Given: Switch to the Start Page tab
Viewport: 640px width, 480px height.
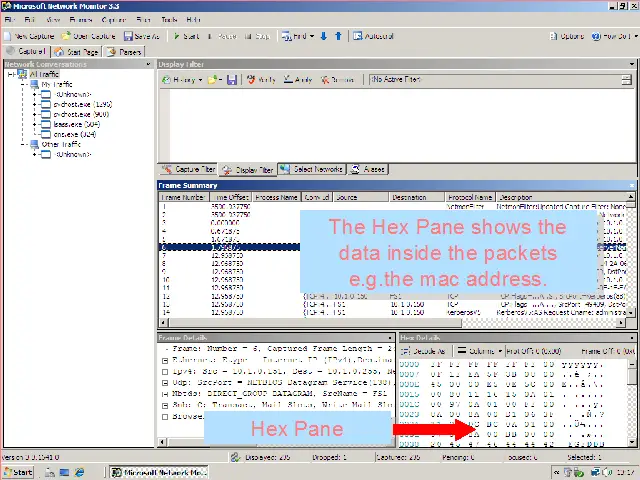Looking at the screenshot, I should (x=77, y=52).
